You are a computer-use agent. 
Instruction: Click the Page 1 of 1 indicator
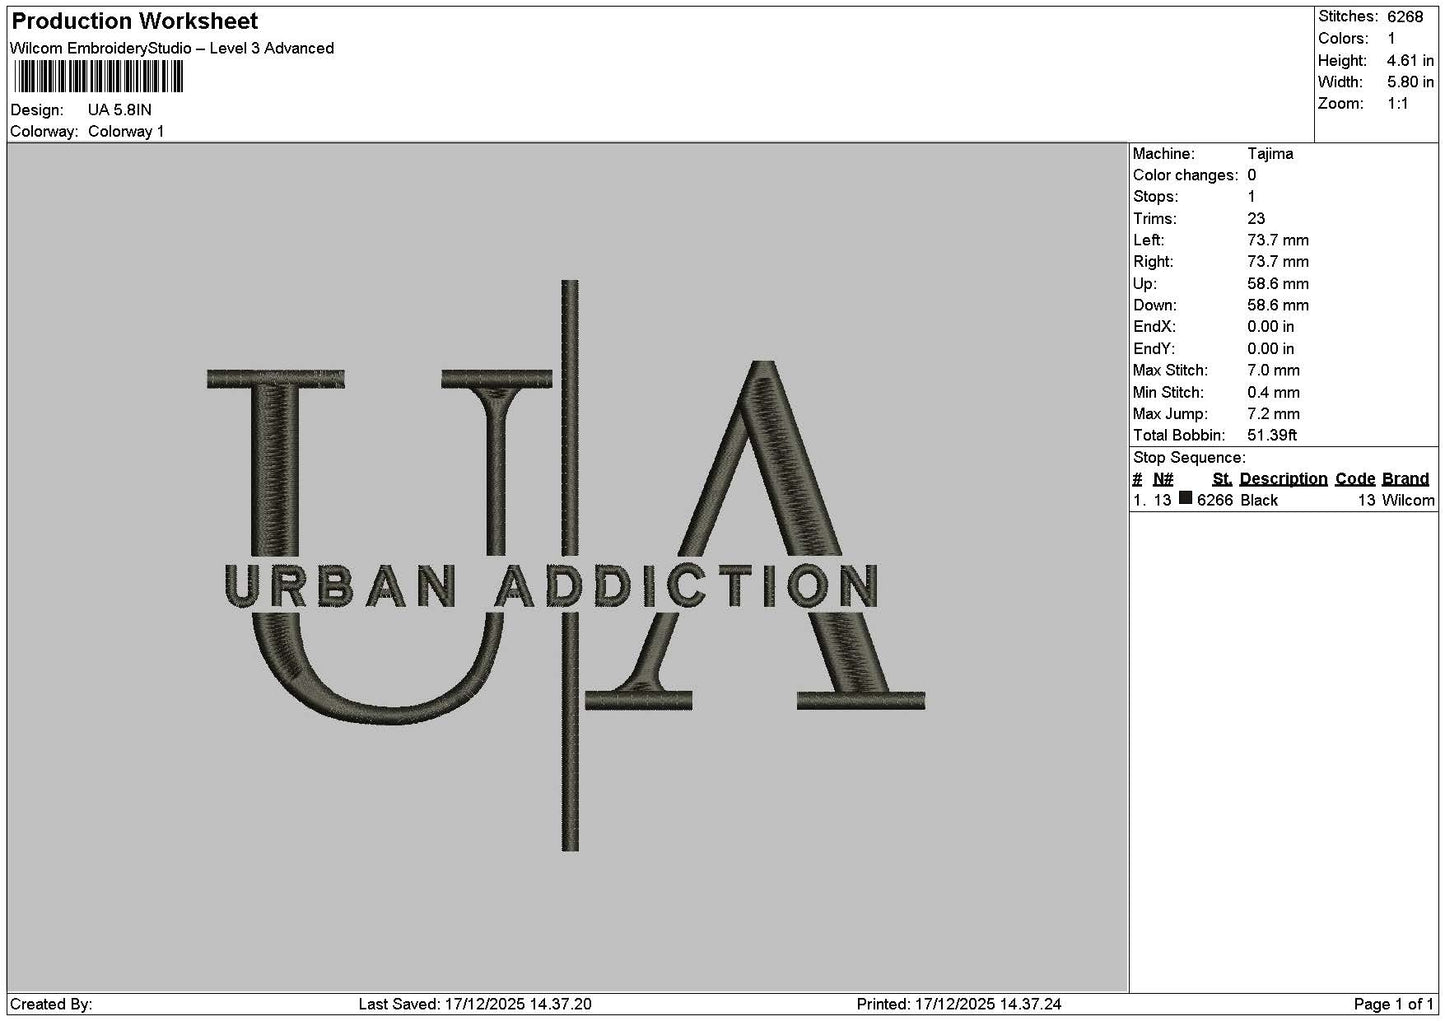pyautogui.click(x=1394, y=1004)
